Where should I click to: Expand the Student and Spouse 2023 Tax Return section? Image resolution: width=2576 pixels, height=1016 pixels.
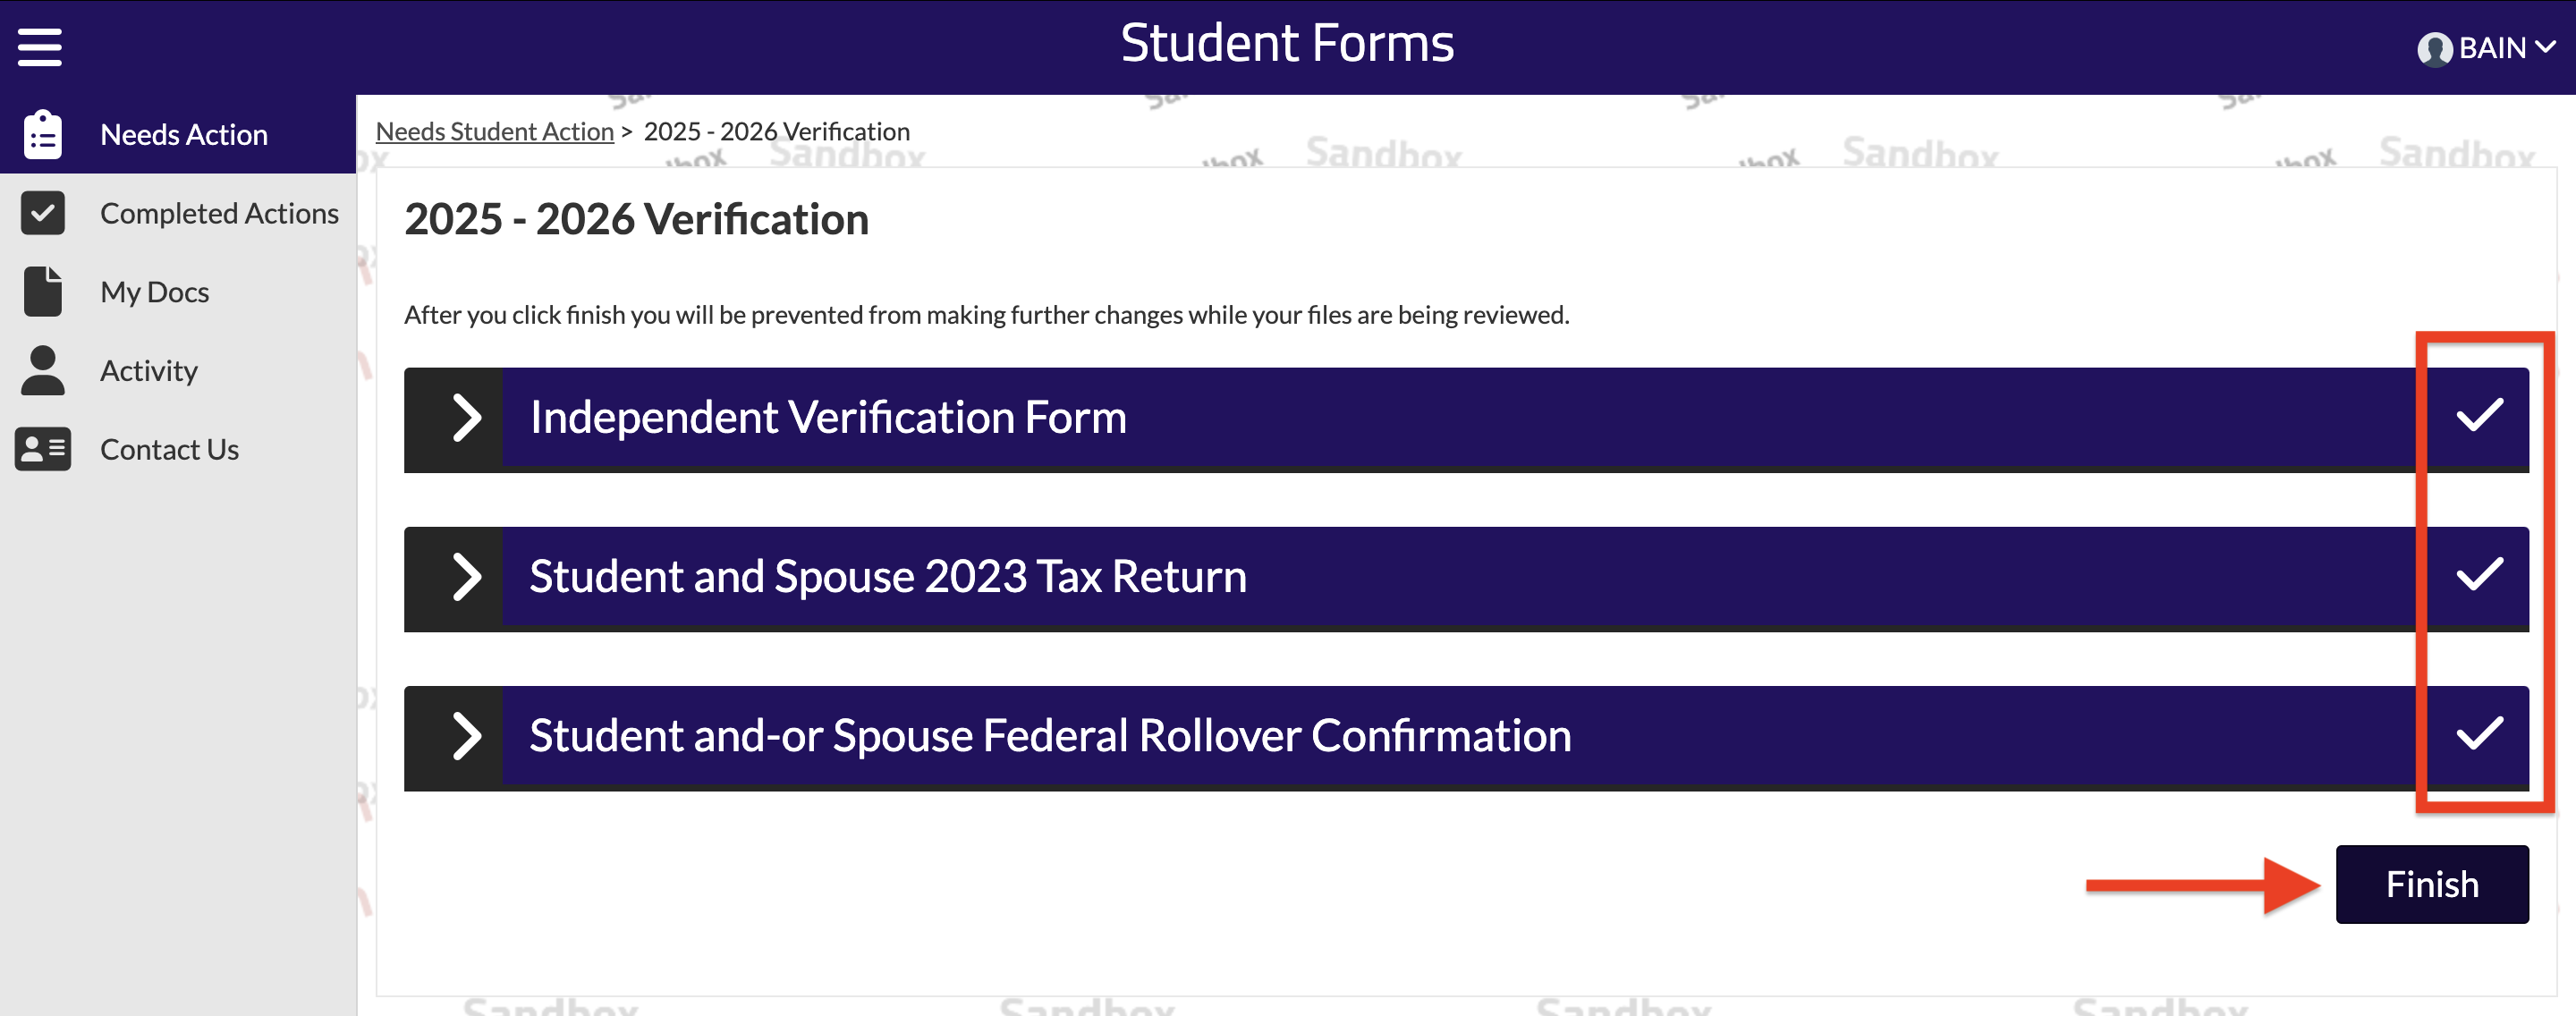point(466,578)
